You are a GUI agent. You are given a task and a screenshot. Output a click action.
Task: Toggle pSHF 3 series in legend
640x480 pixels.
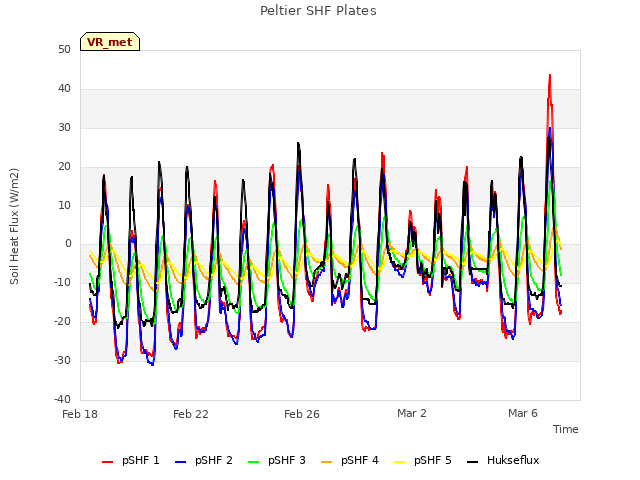point(277,460)
